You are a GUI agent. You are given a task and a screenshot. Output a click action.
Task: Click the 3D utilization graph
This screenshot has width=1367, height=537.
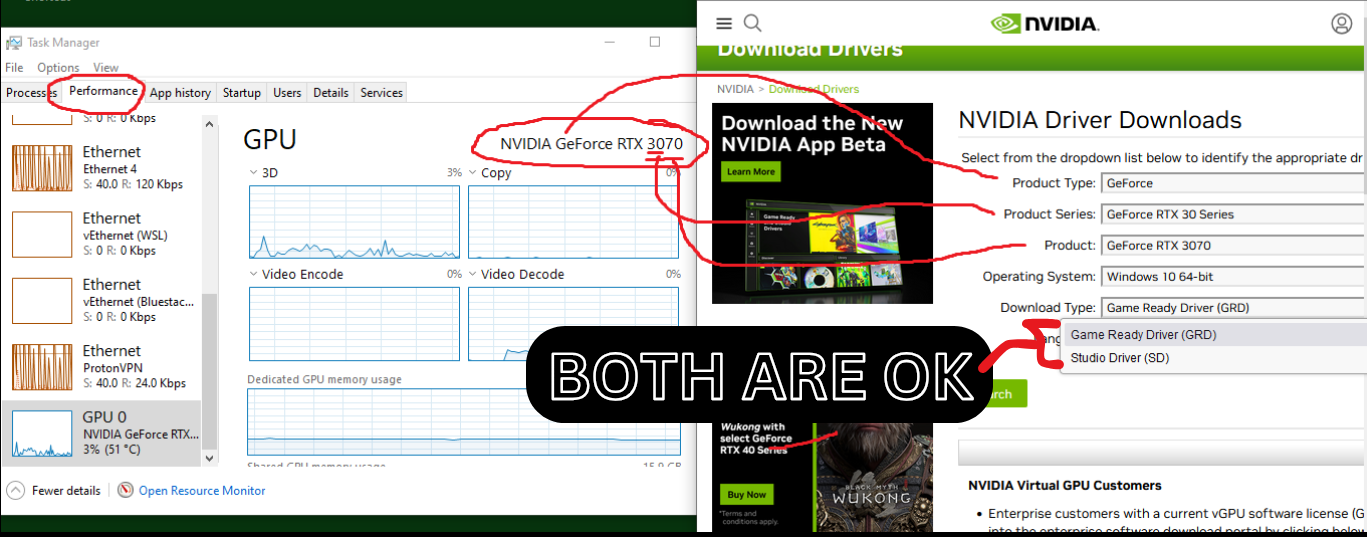click(x=354, y=222)
